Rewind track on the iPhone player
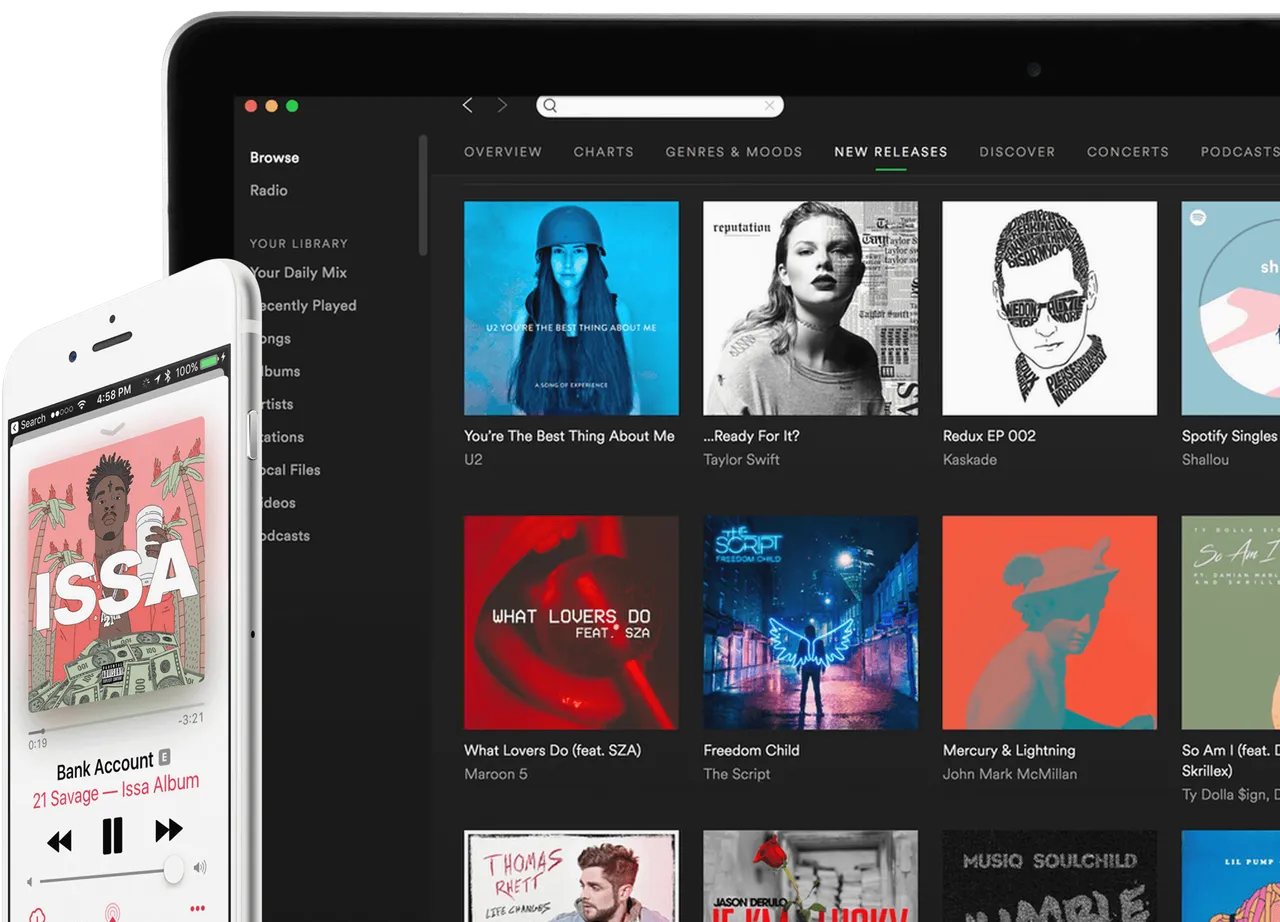Screen dimensions: 1280x922 60,842
